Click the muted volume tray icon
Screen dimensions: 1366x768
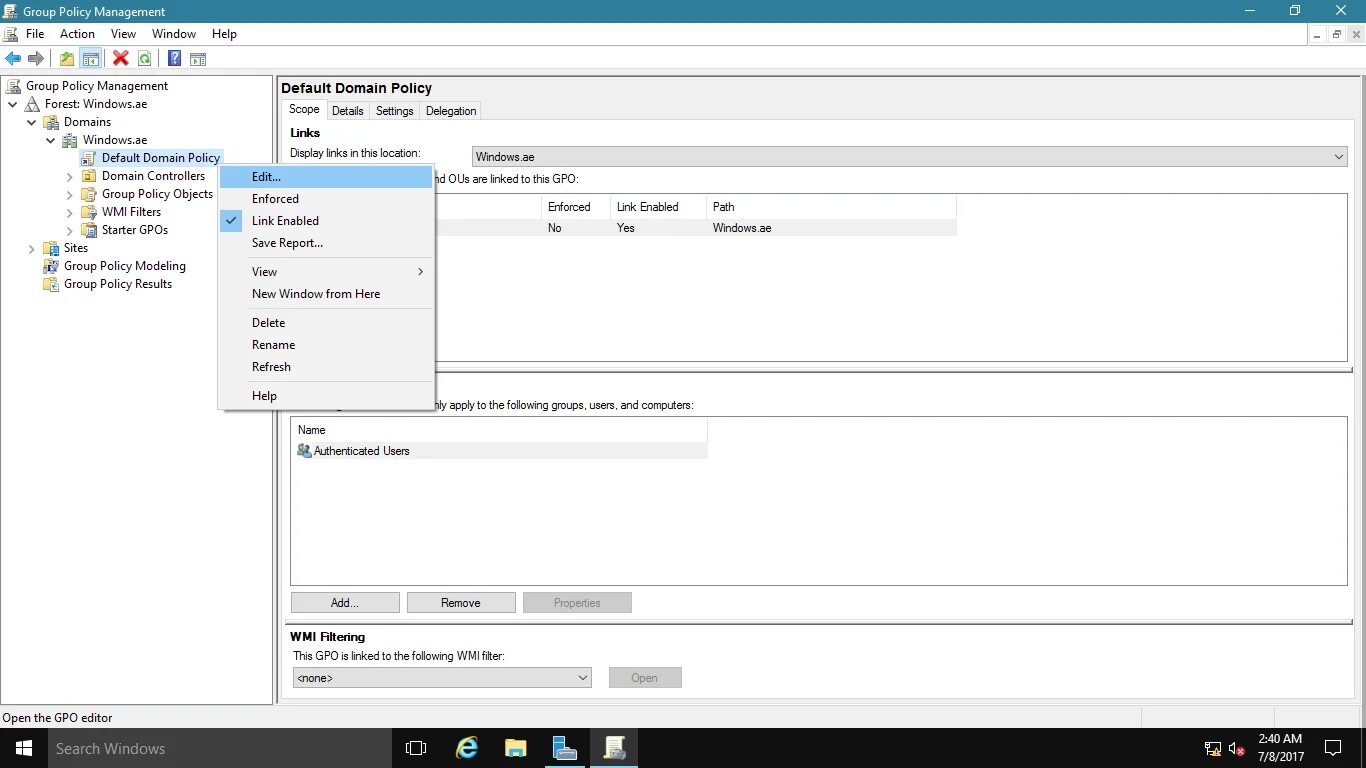pyautogui.click(x=1236, y=748)
